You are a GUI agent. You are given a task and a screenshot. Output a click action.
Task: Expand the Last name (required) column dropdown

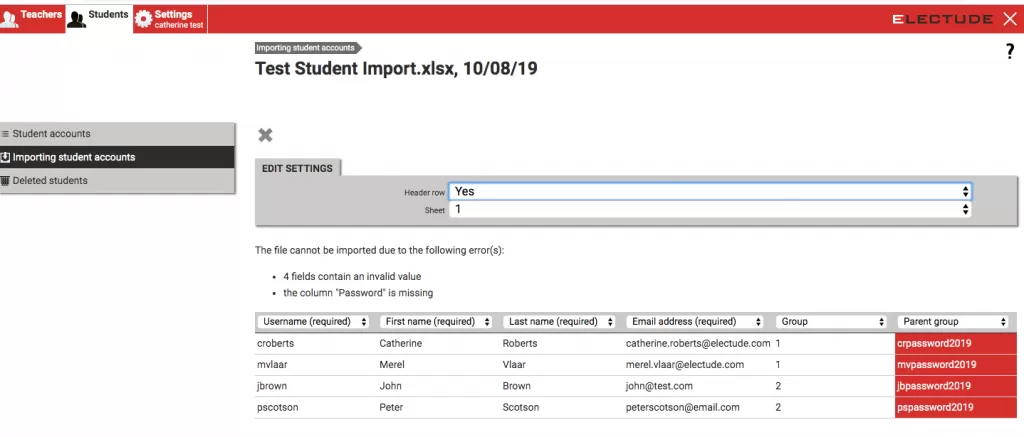560,322
